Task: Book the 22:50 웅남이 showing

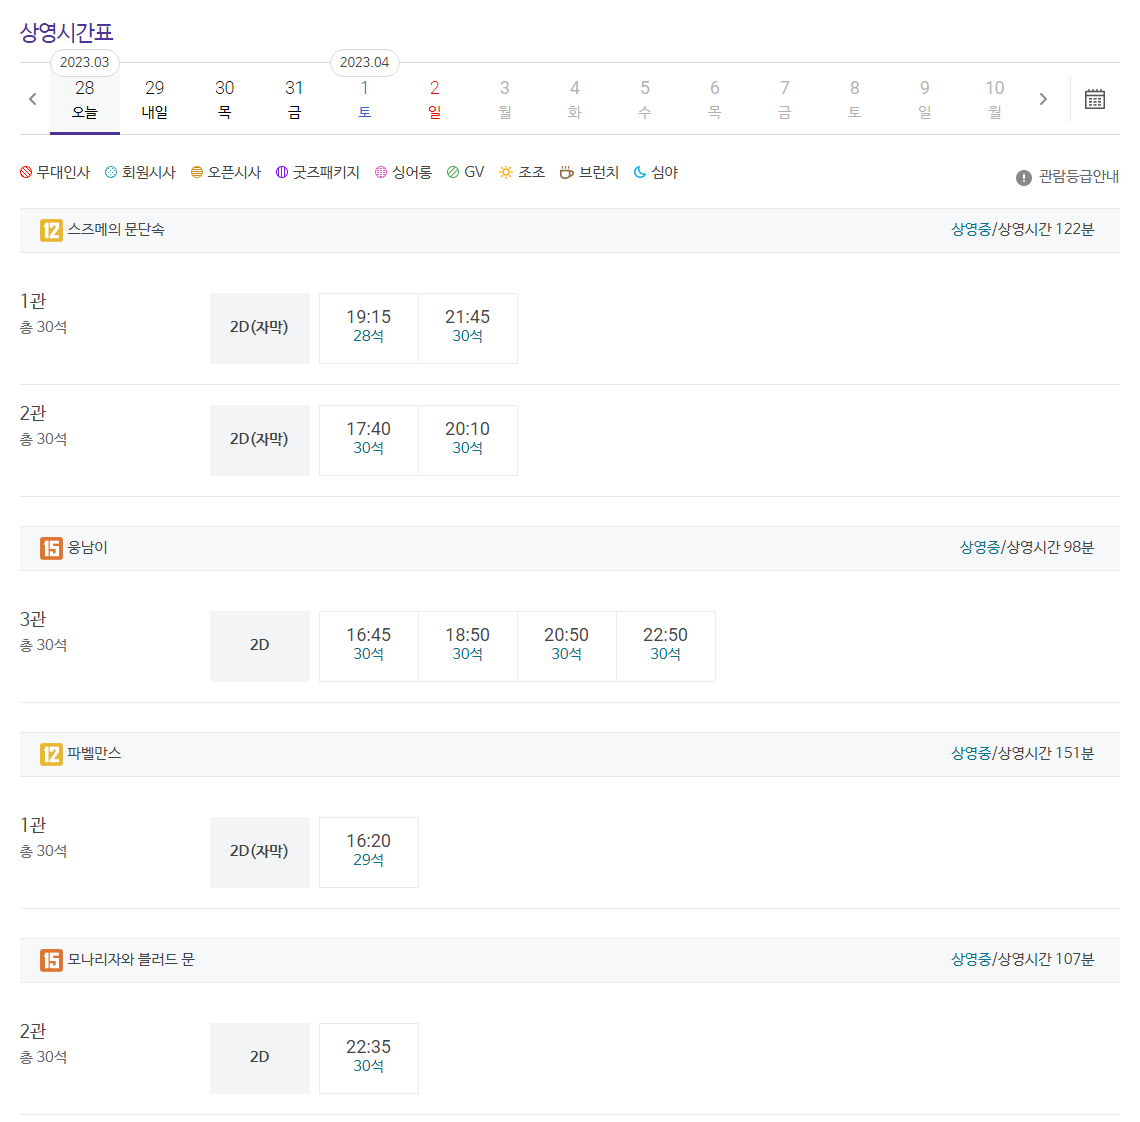Action: click(665, 646)
